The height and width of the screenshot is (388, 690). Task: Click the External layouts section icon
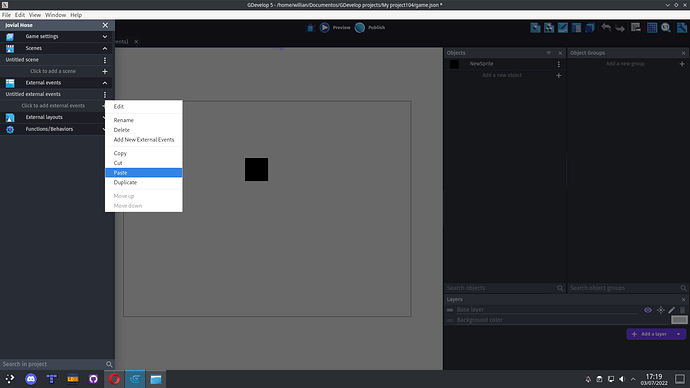(10, 117)
